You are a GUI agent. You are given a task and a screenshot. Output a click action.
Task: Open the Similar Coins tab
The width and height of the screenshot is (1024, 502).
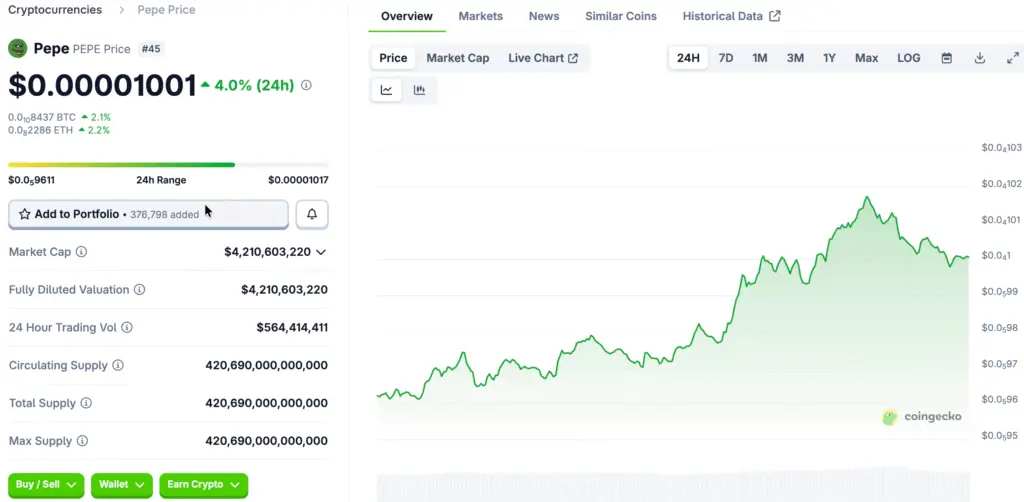click(x=621, y=16)
